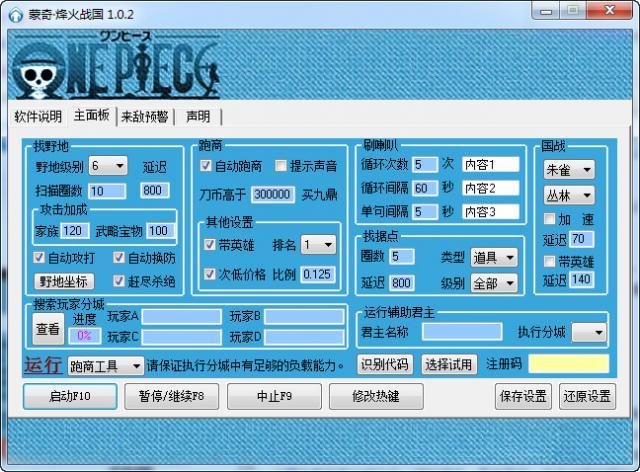
Task: Click the 玩家D input field
Action: click(304, 337)
